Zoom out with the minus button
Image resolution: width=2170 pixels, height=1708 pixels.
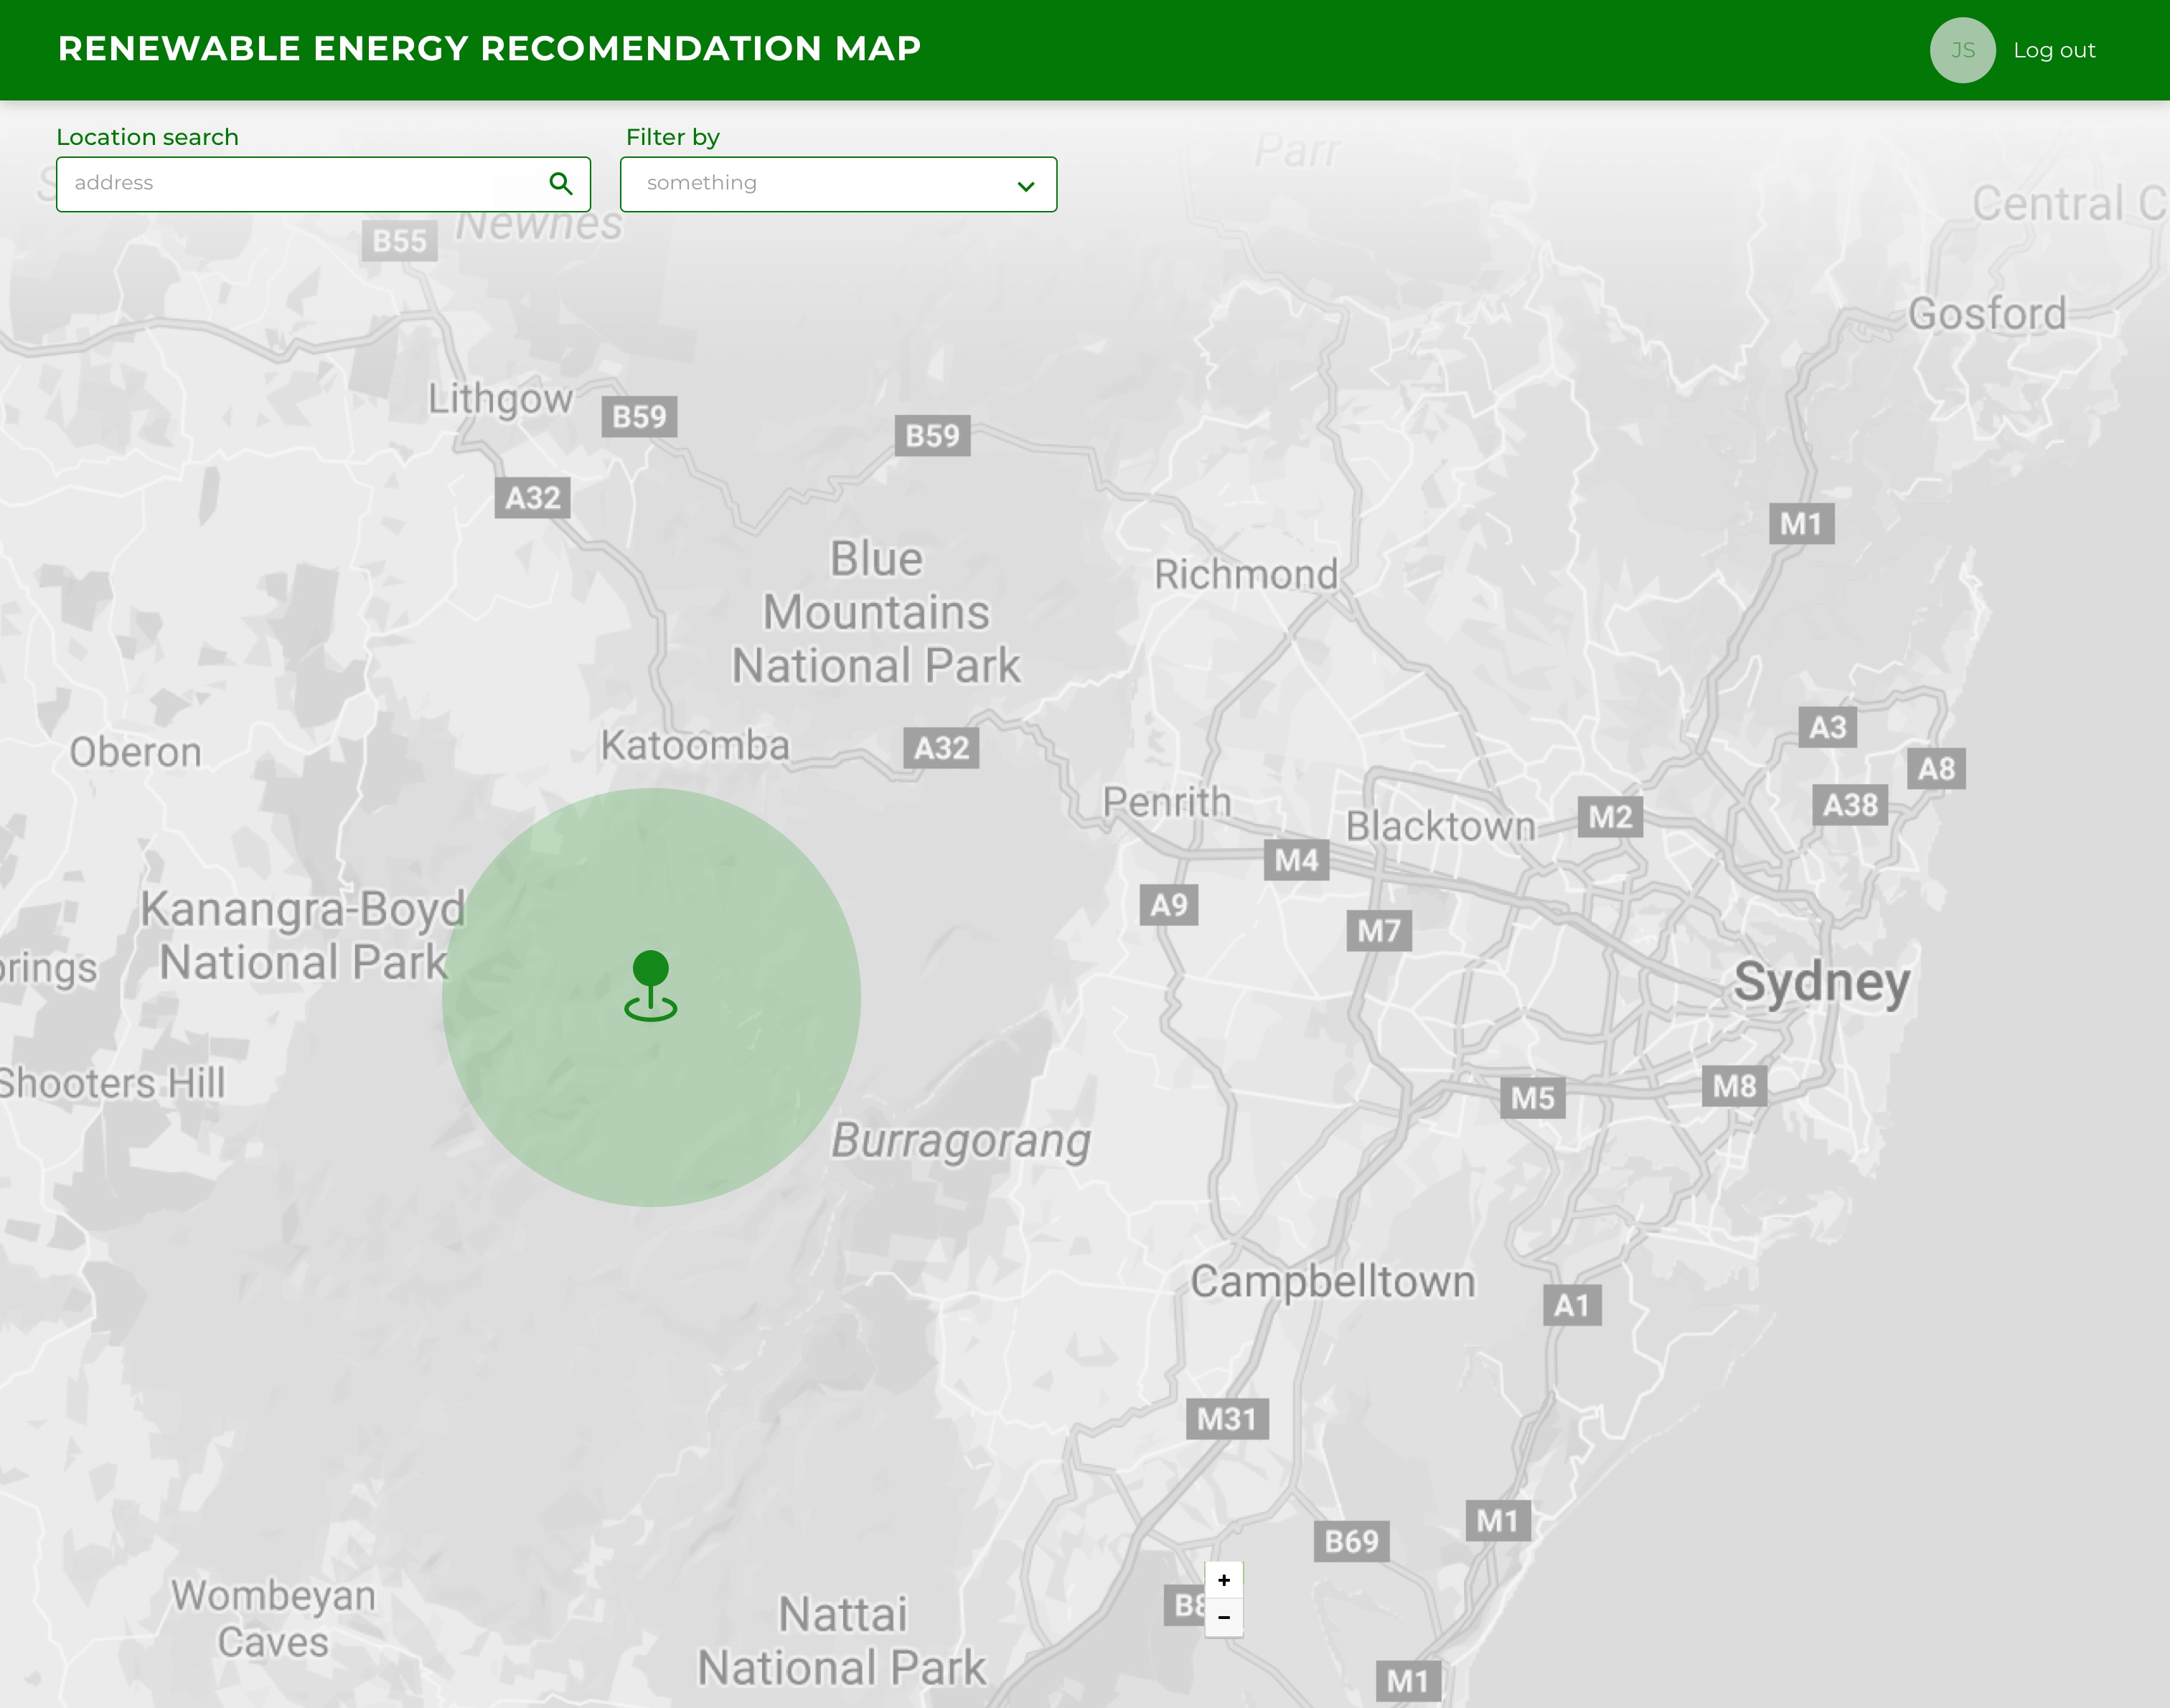(x=1224, y=1618)
